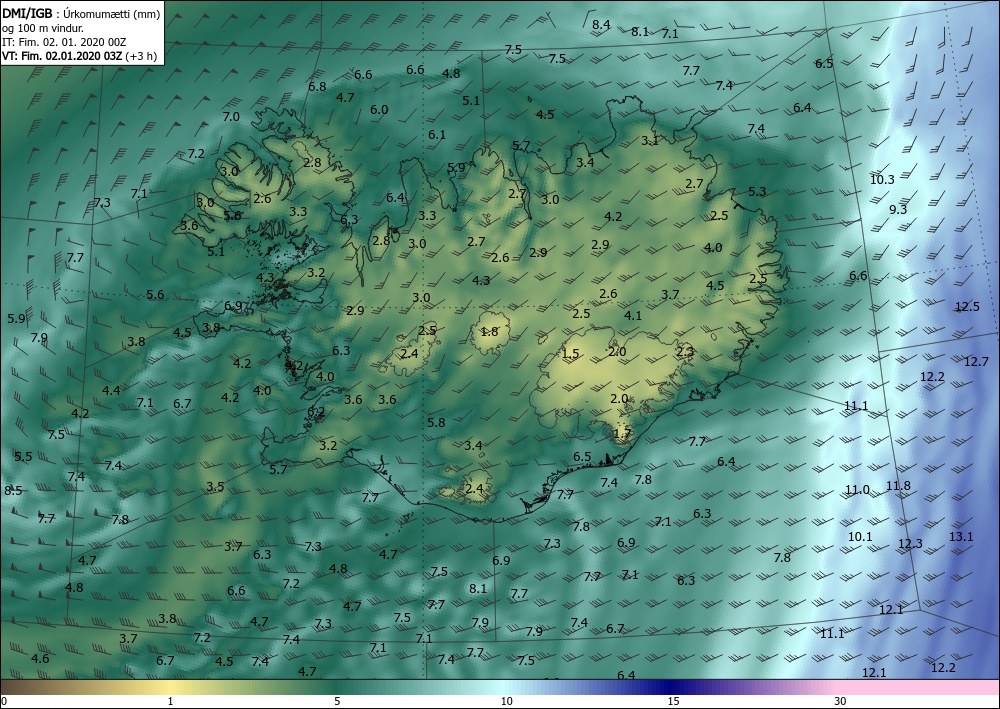
Task: Click the map value '5.8'
Action: tap(436, 422)
